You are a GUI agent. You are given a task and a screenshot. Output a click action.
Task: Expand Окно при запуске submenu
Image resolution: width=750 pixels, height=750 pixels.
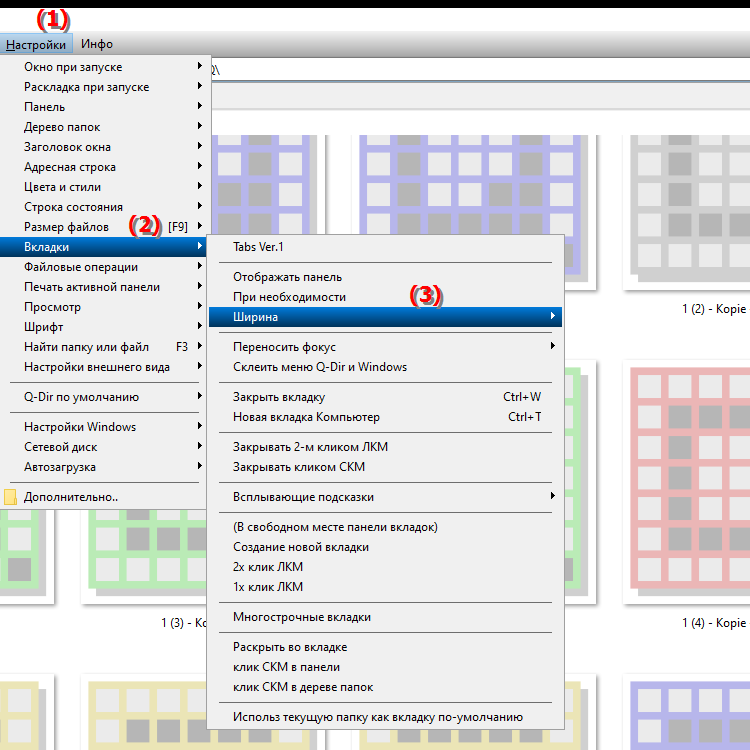tap(104, 67)
